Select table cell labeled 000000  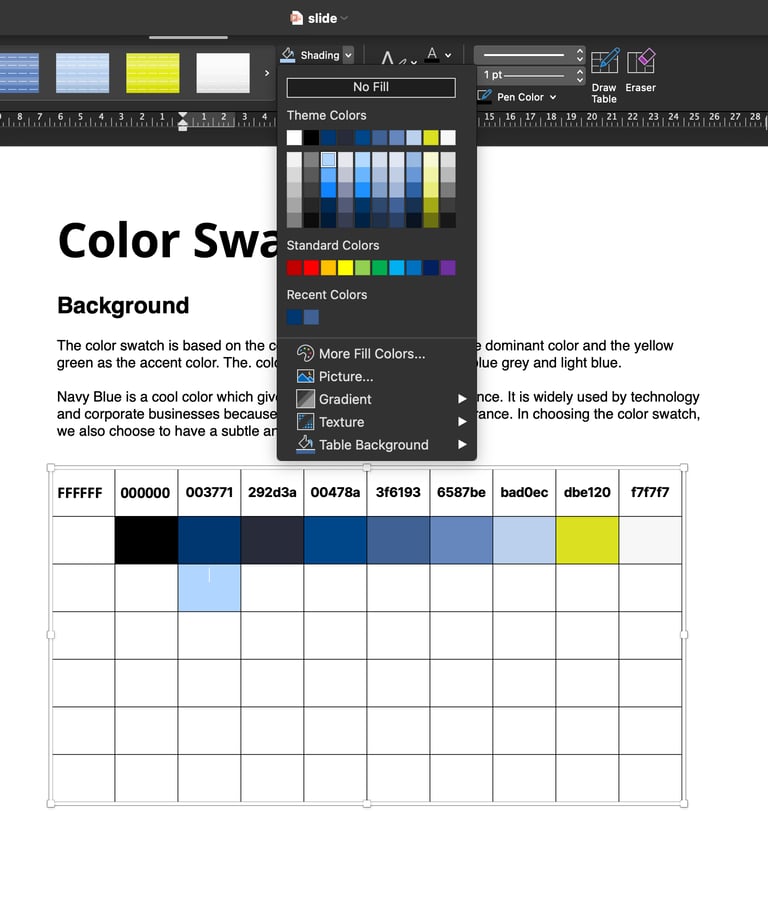coord(146,493)
